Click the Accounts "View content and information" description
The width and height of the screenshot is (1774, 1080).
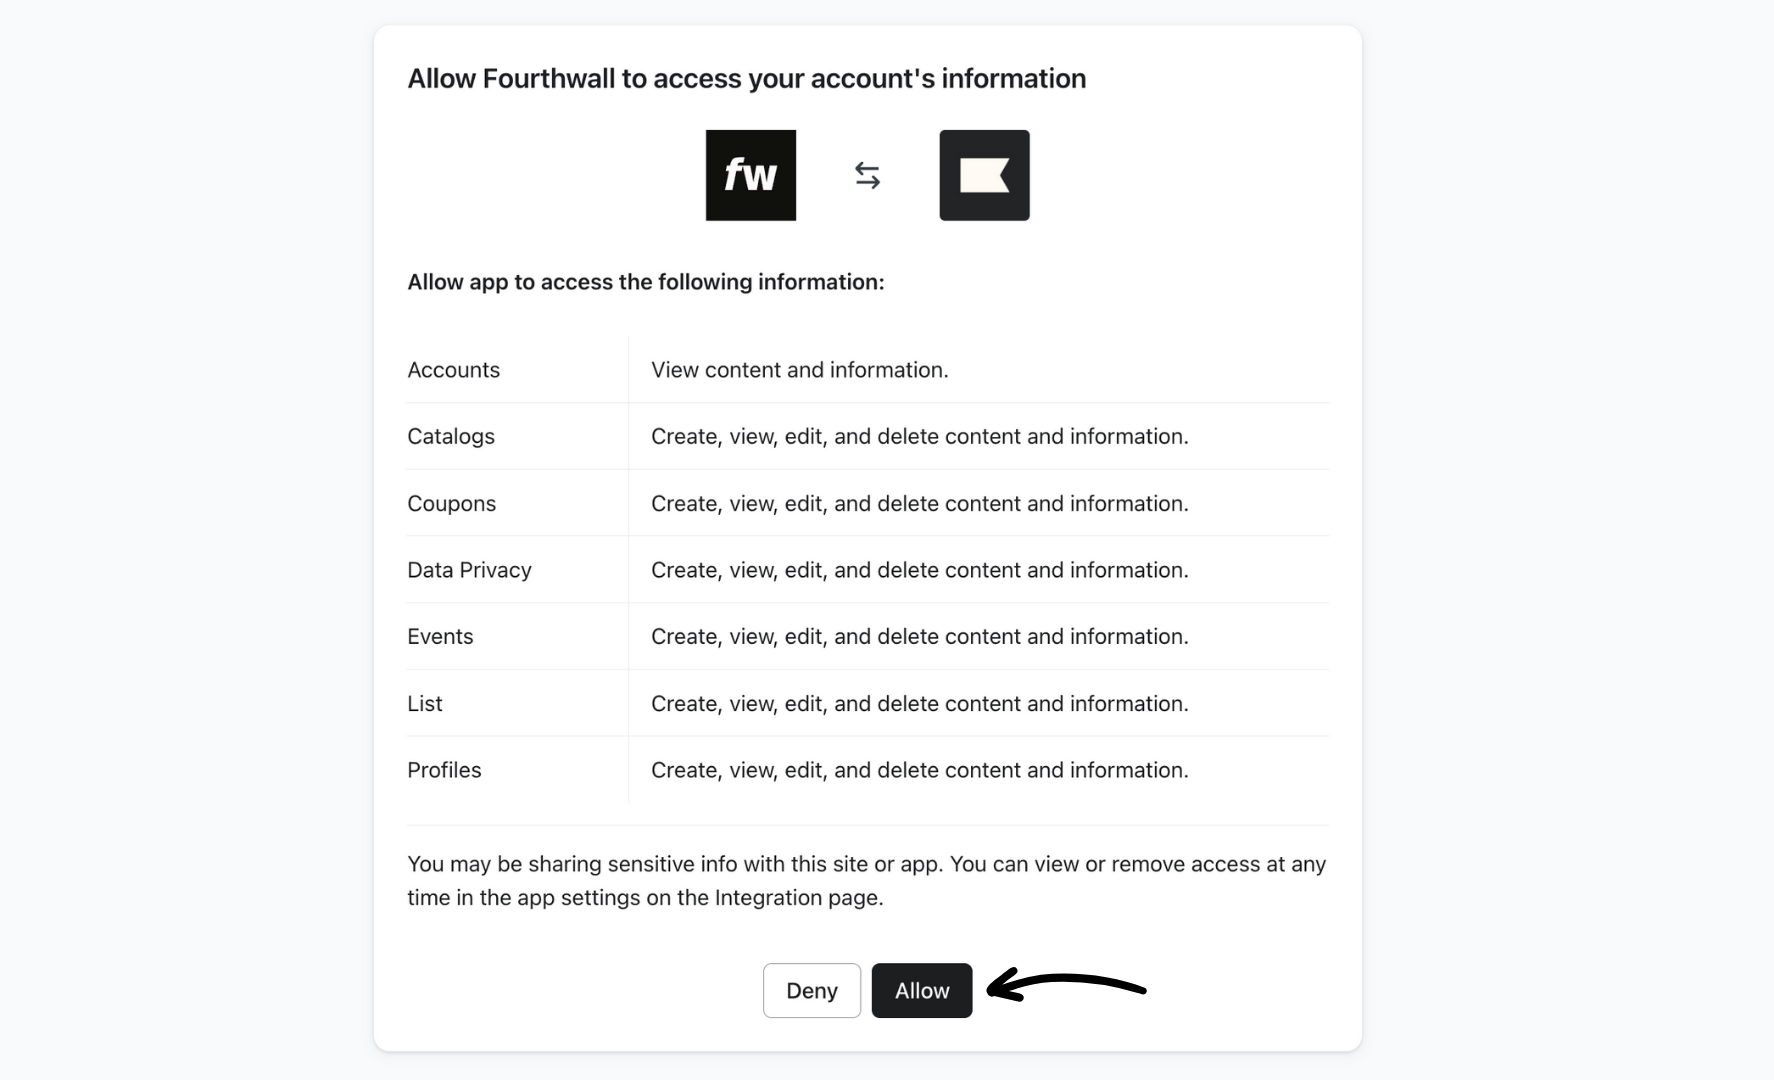(798, 369)
